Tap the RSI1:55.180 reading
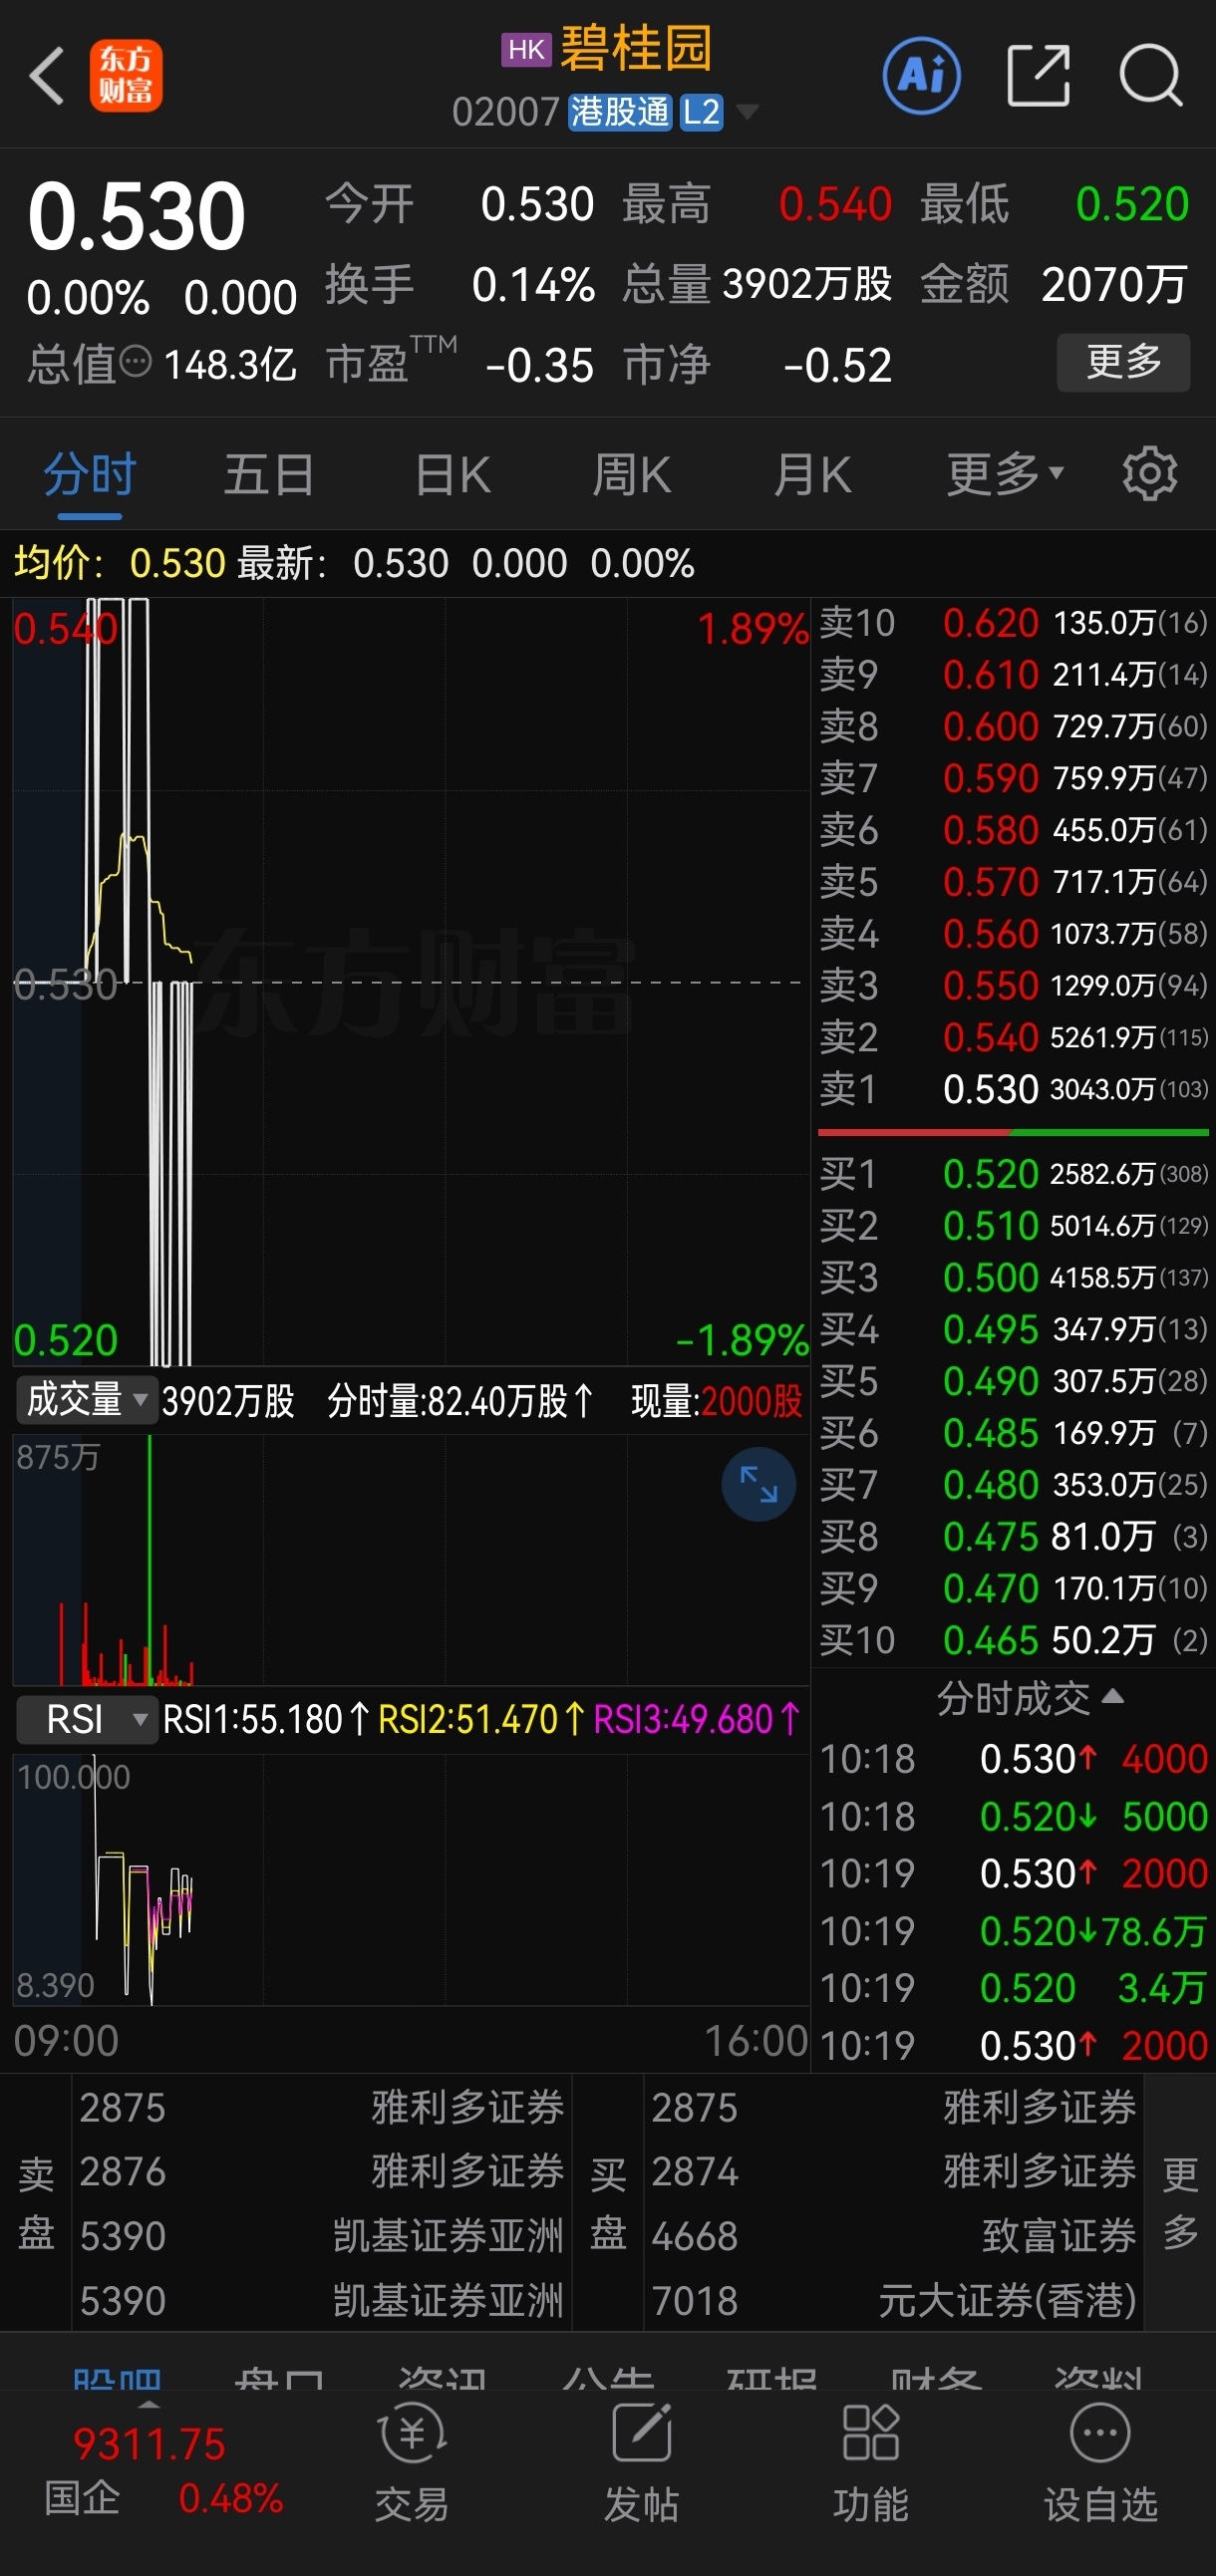Viewport: 1216px width, 2576px height. 266,1719
